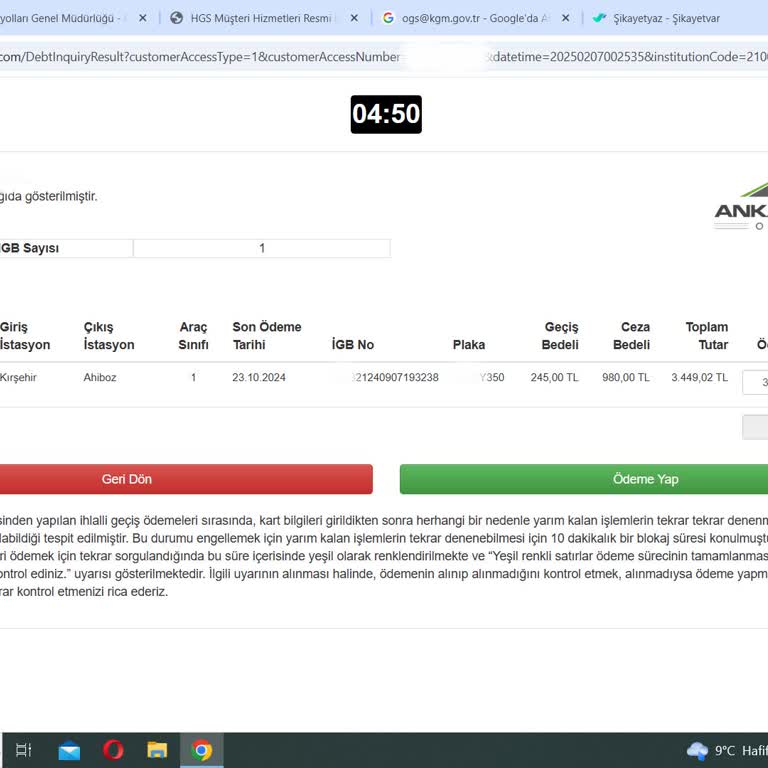Click the Geçiş Bedeli column header
The height and width of the screenshot is (768, 768).
[x=560, y=336]
